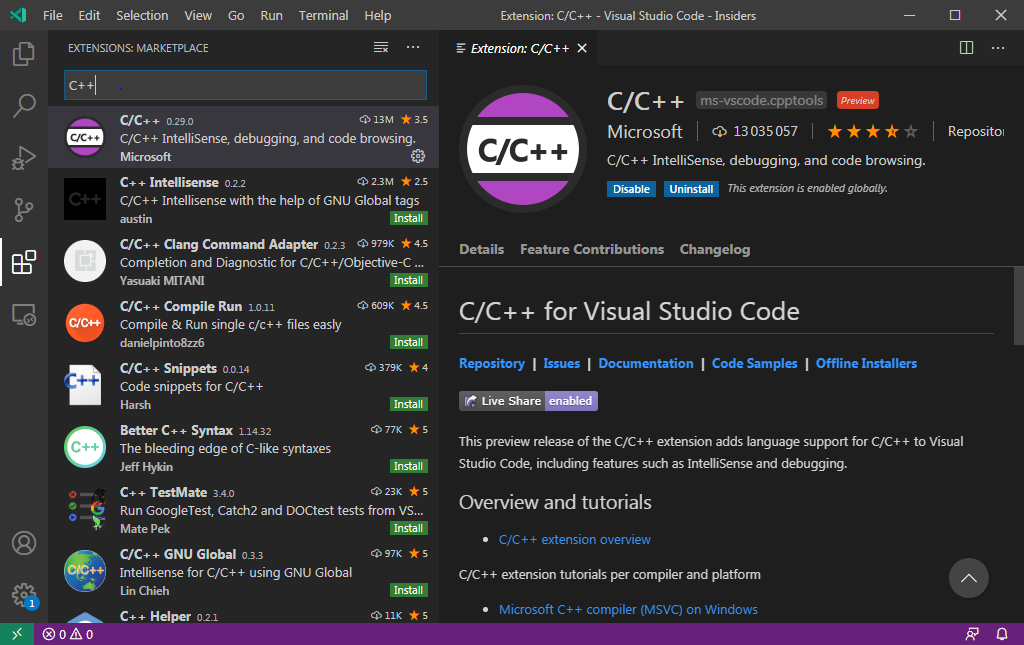1024x645 pixels.
Task: Click the Split Editor icon
Action: pos(966,47)
